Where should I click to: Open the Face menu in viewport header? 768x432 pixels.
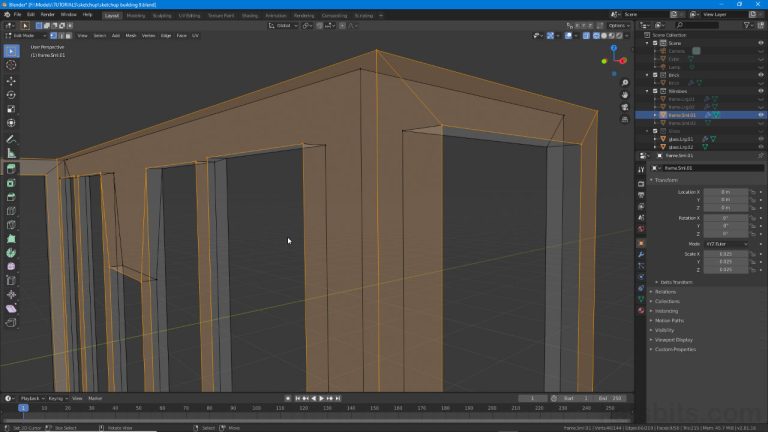click(182, 36)
